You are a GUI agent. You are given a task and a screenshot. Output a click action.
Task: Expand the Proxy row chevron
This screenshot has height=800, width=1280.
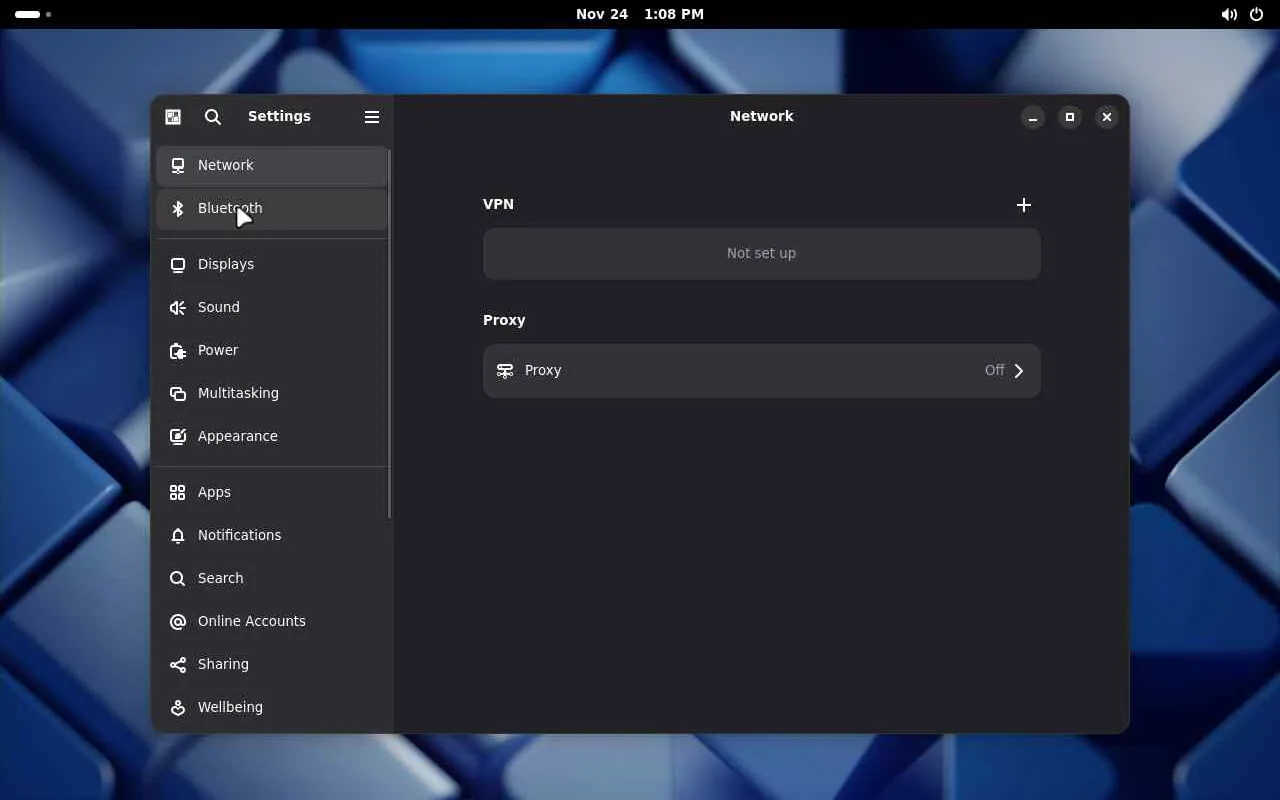[1019, 371]
